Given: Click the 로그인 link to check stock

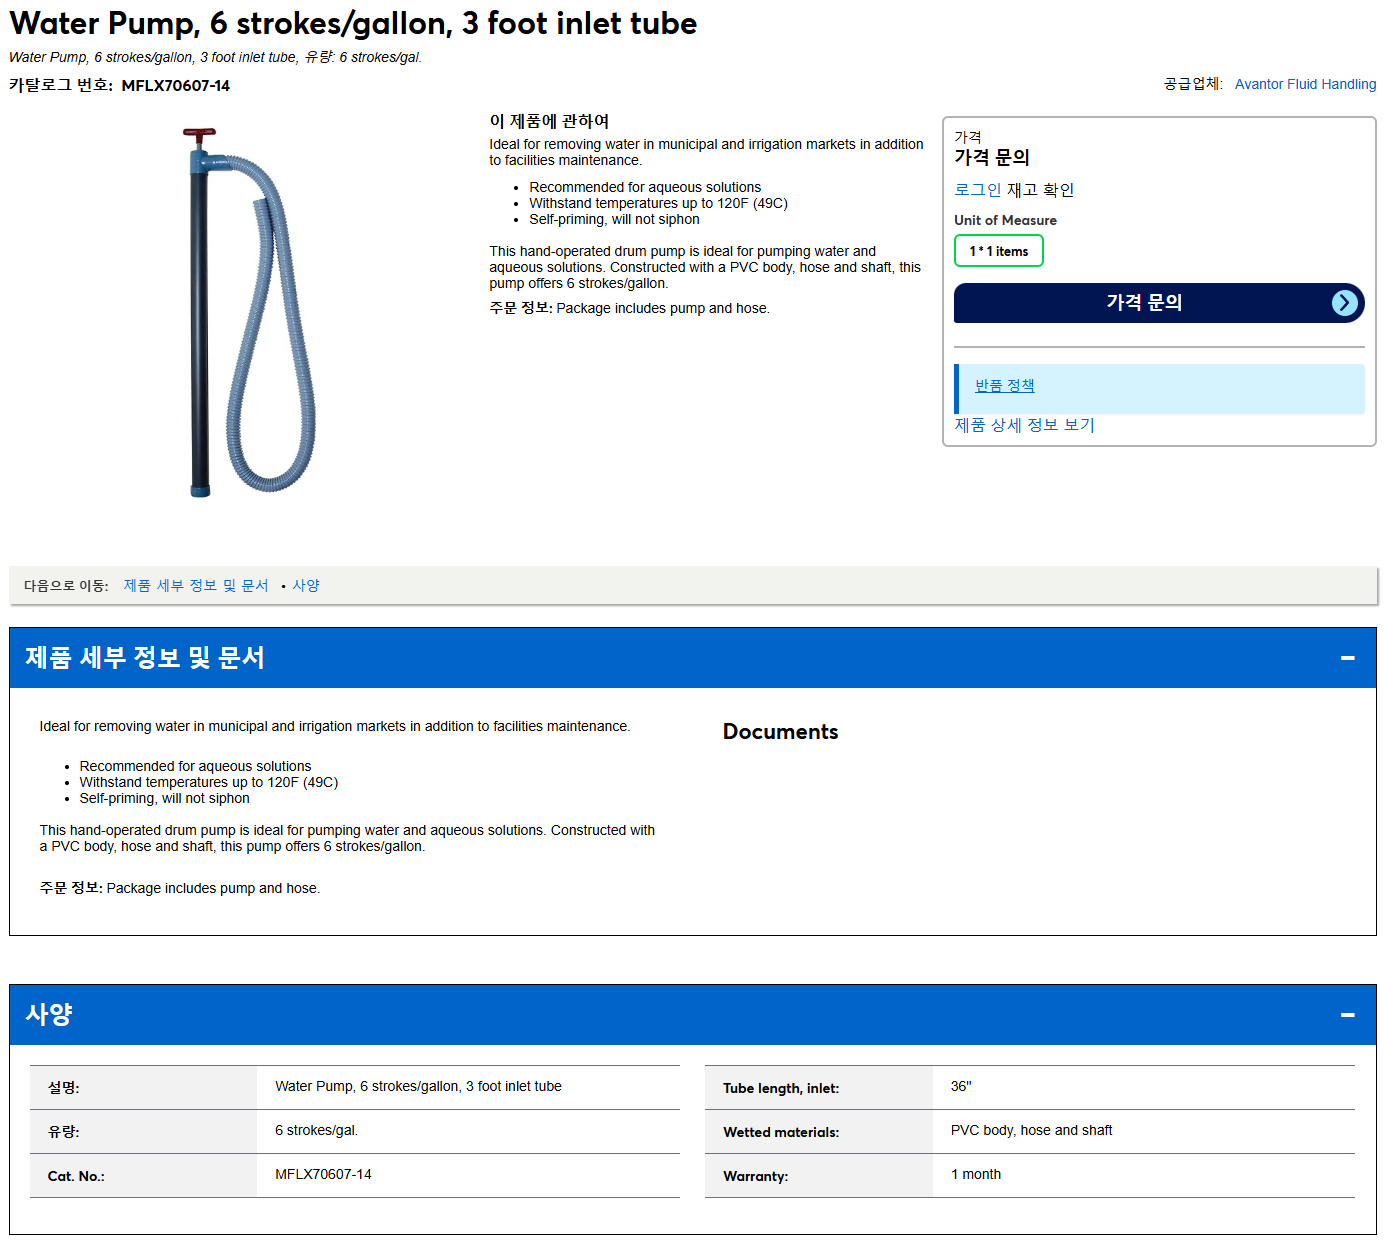Looking at the screenshot, I should 977,190.
